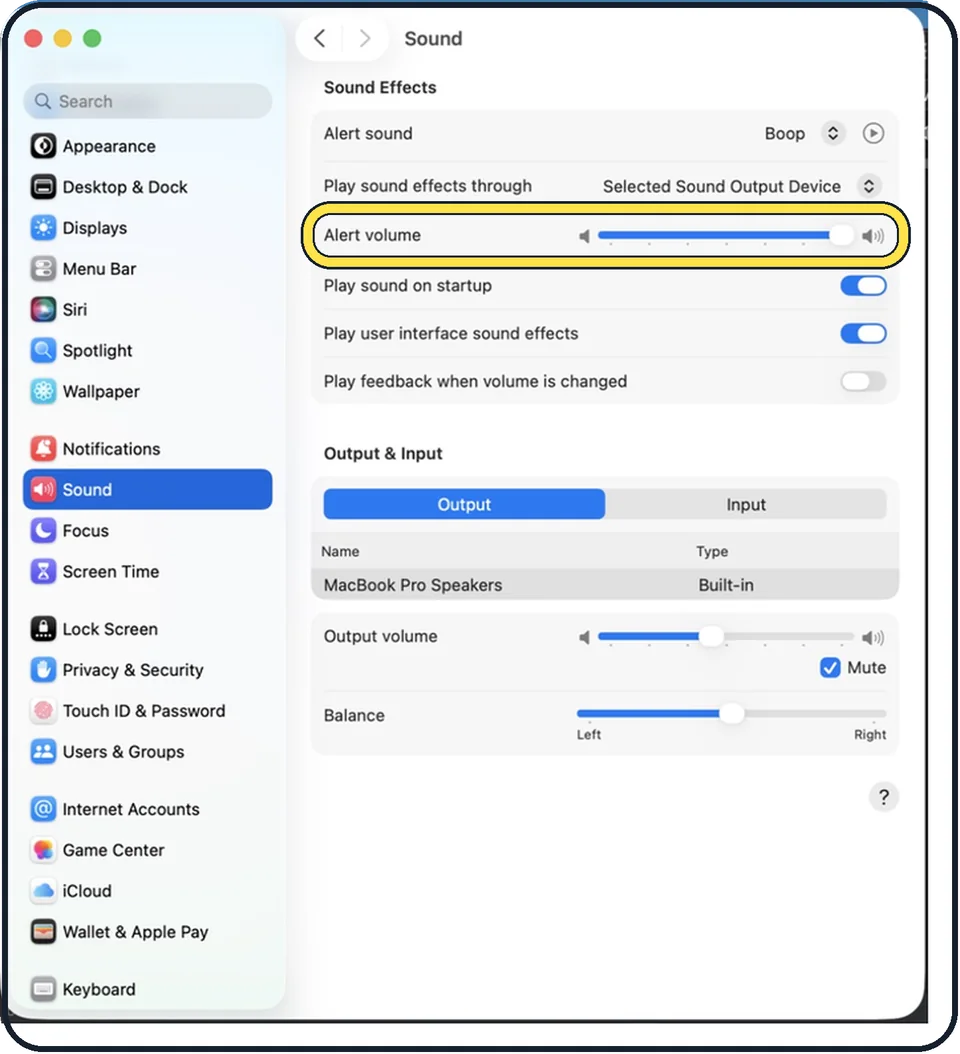
Task: Open the Siri icon in sidebar
Action: (43, 310)
